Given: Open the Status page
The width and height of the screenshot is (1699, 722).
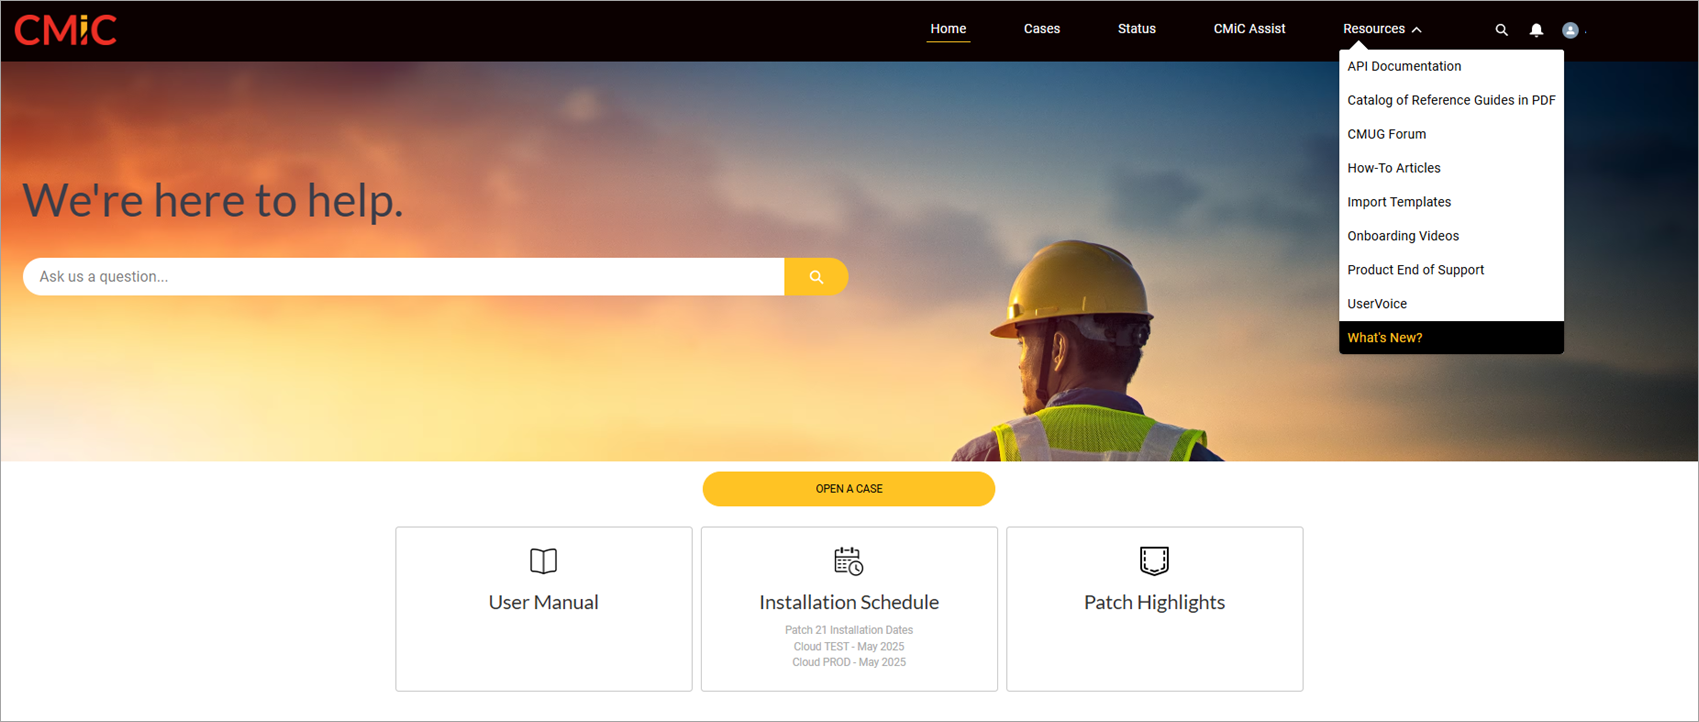Looking at the screenshot, I should pos(1136,29).
